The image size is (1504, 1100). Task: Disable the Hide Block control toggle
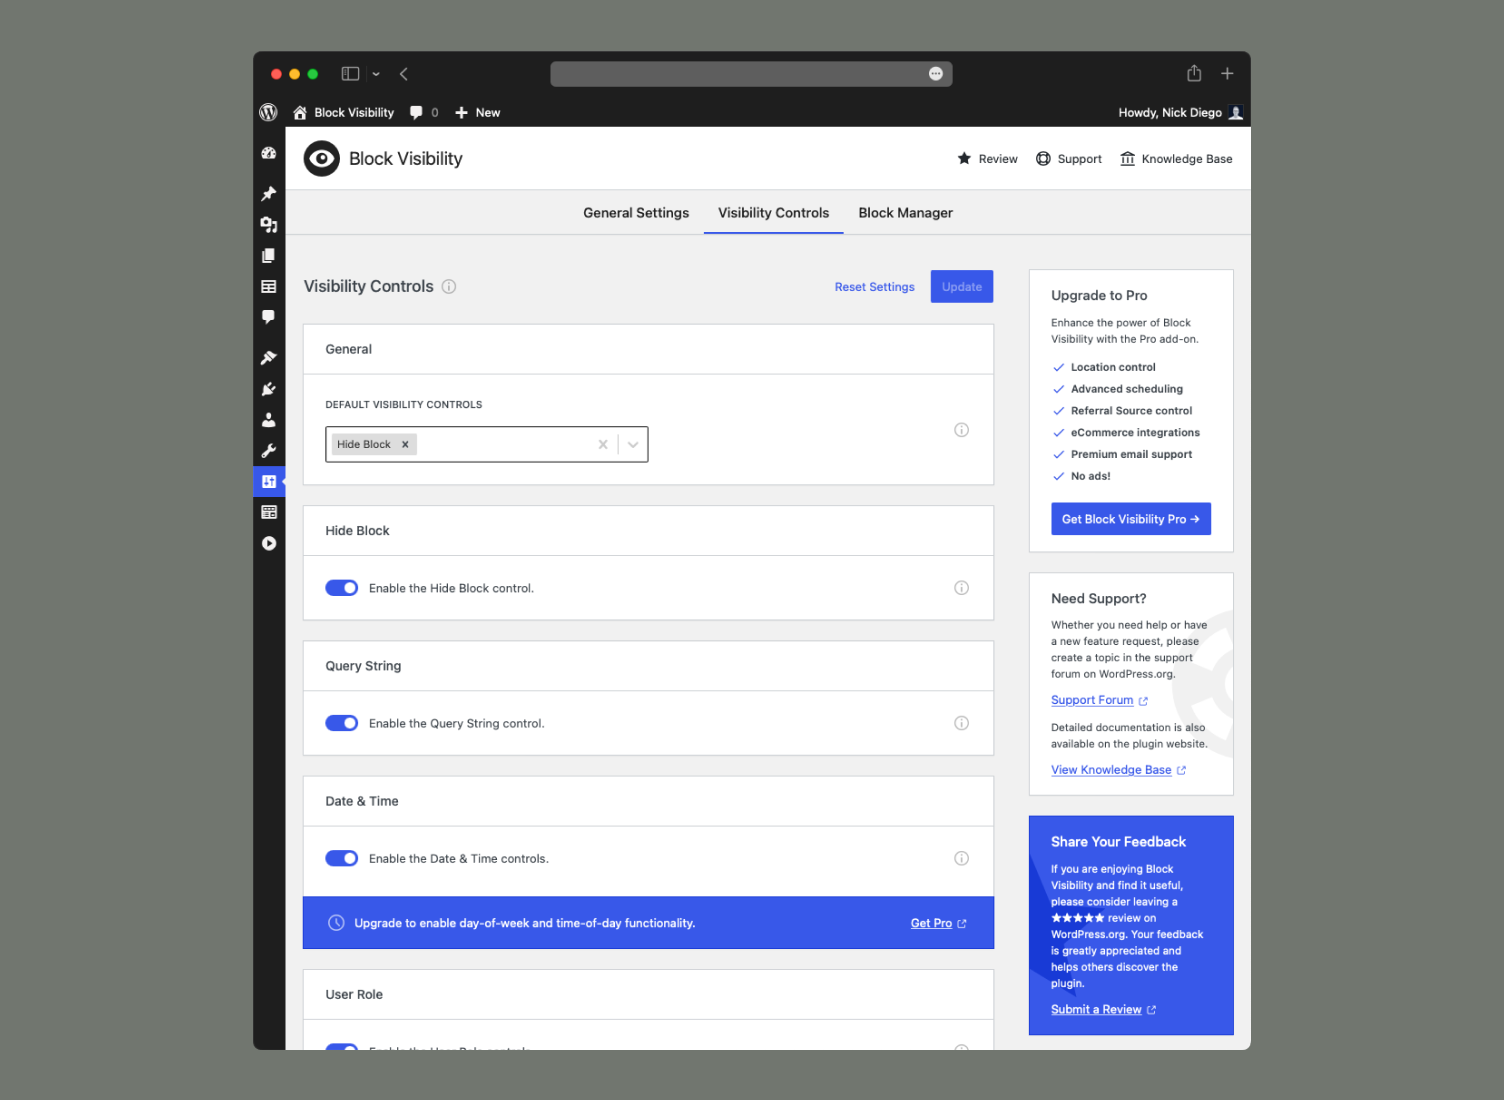tap(342, 588)
